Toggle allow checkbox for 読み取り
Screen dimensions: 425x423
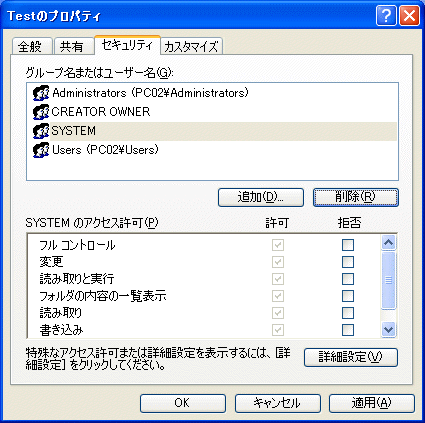click(x=278, y=313)
